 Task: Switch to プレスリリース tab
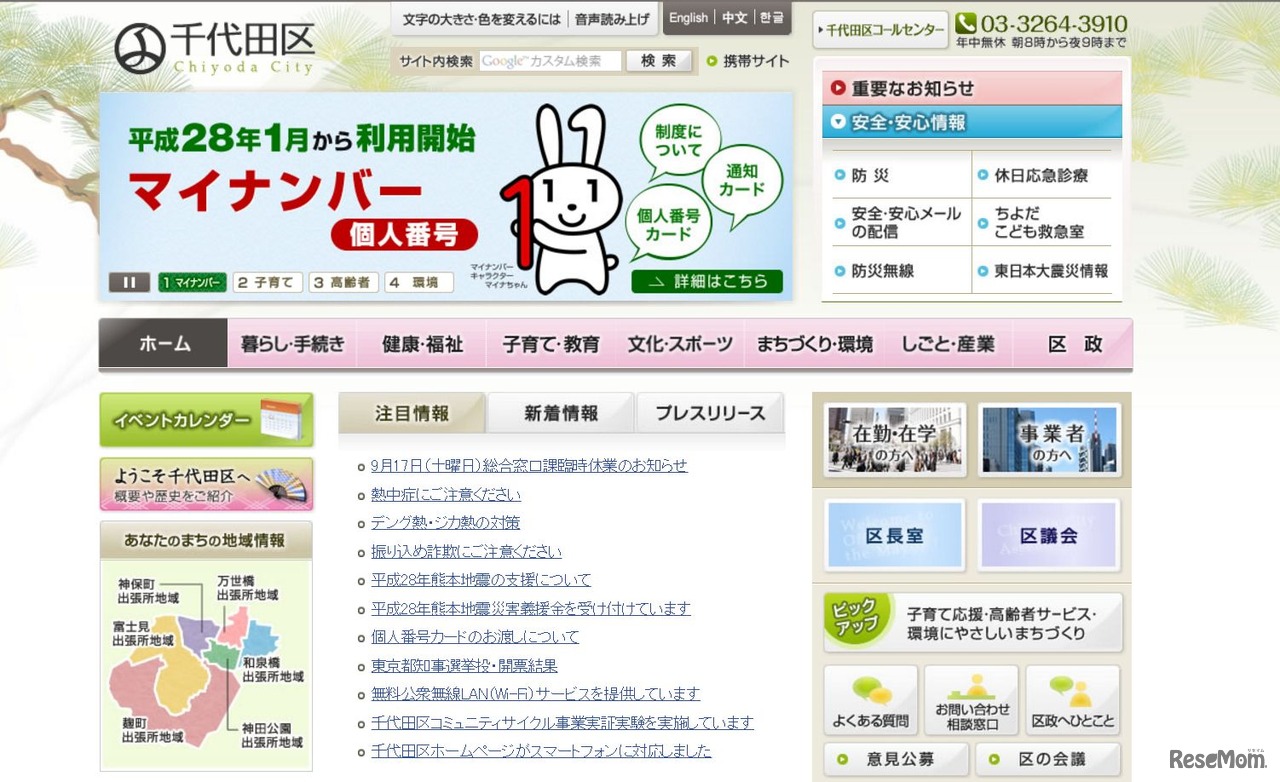[x=709, y=413]
